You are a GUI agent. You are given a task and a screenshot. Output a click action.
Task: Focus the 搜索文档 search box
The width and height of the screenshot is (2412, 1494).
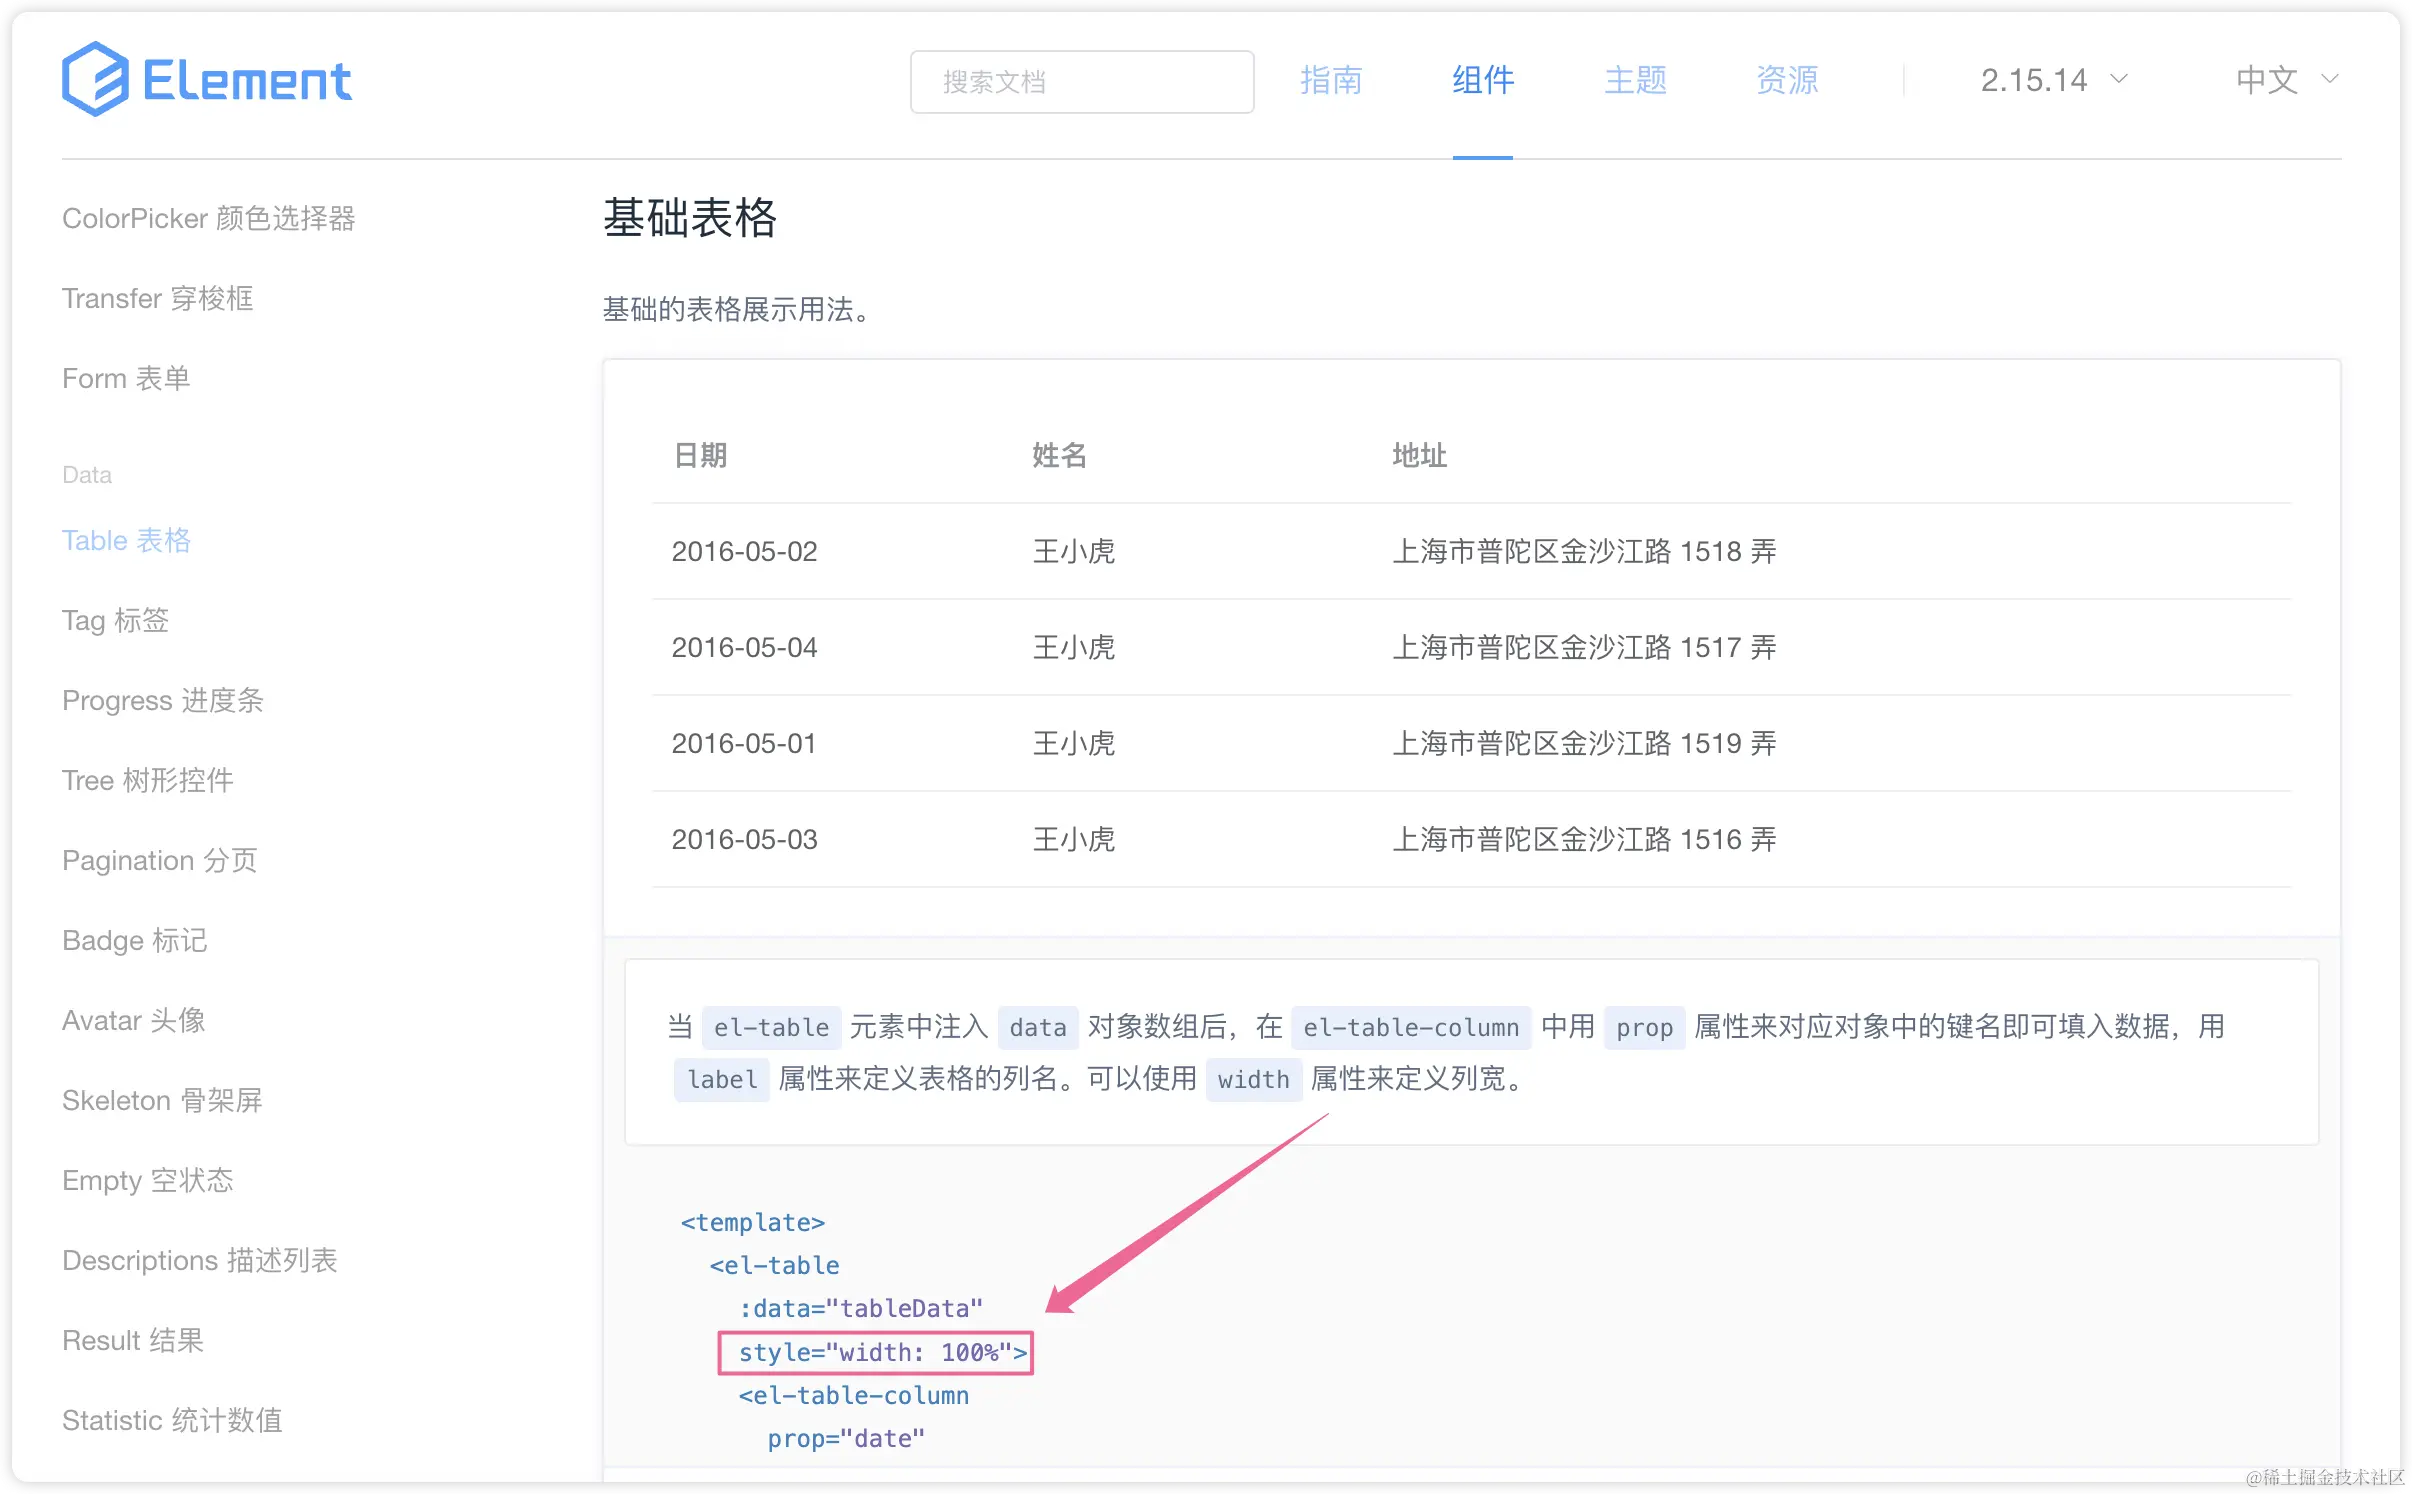pos(1081,82)
